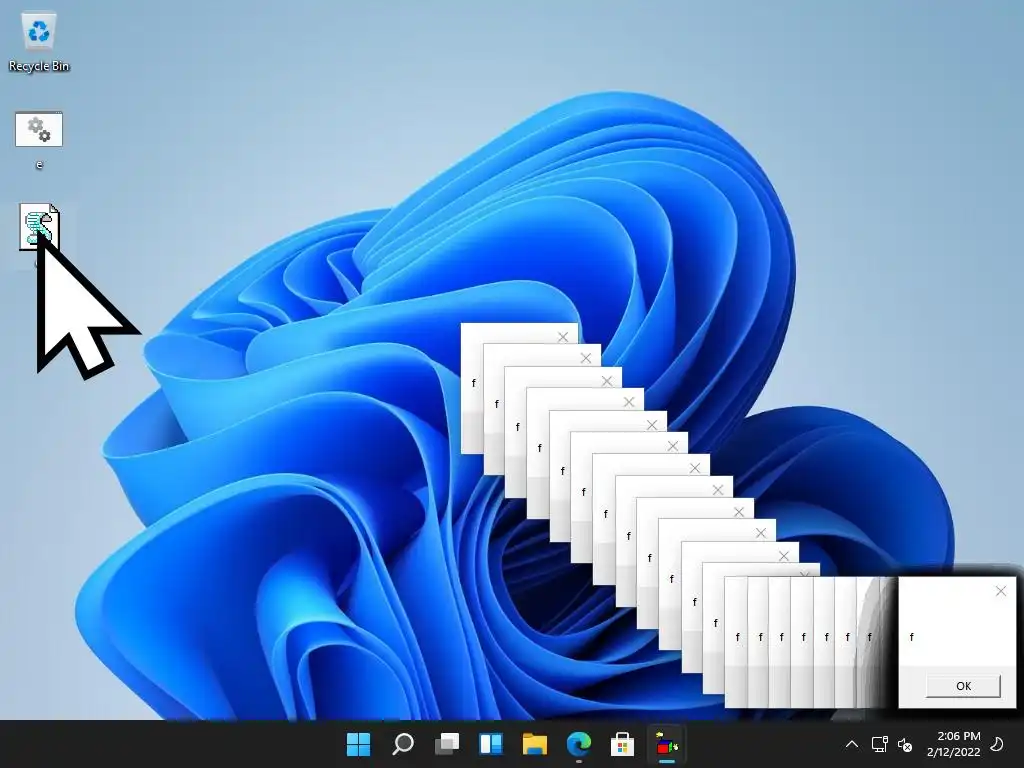Image resolution: width=1024 pixels, height=768 pixels.
Task: Close the topmost-left message box in cascade
Action: click(563, 337)
